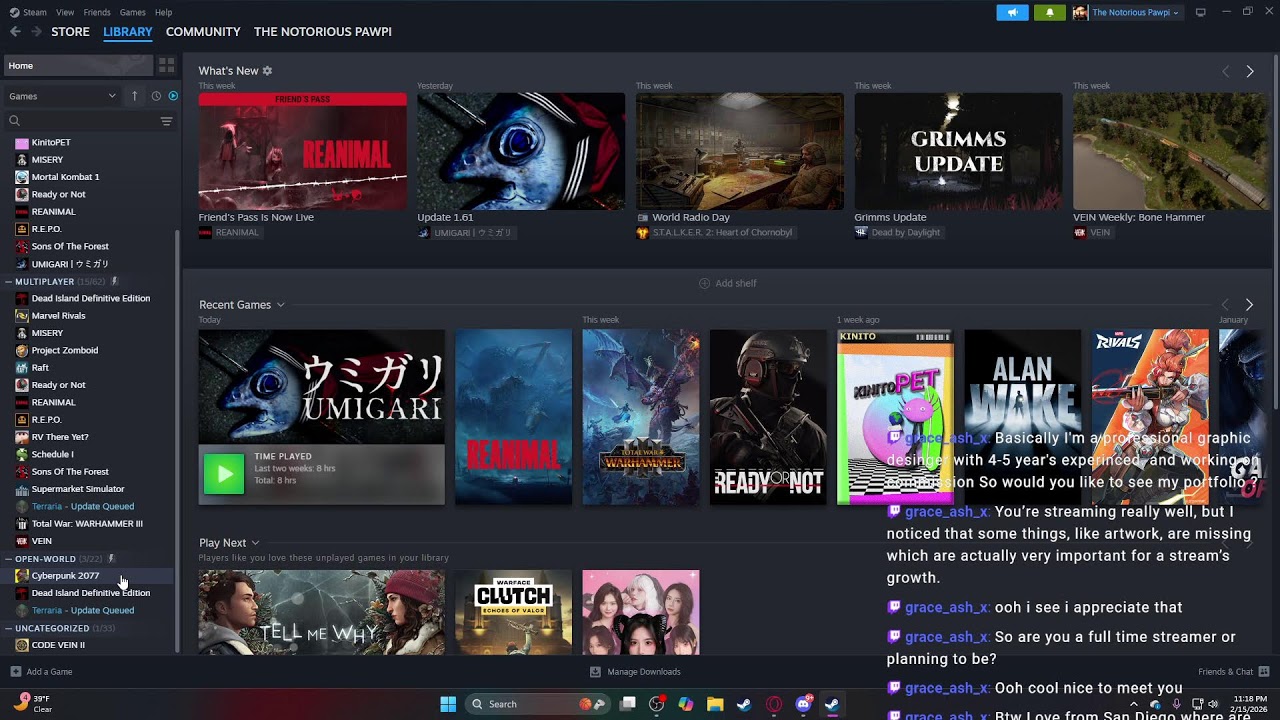This screenshot has width=1280, height=720.
Task: Click the game list scrollbar in the sidebar
Action: 178,440
